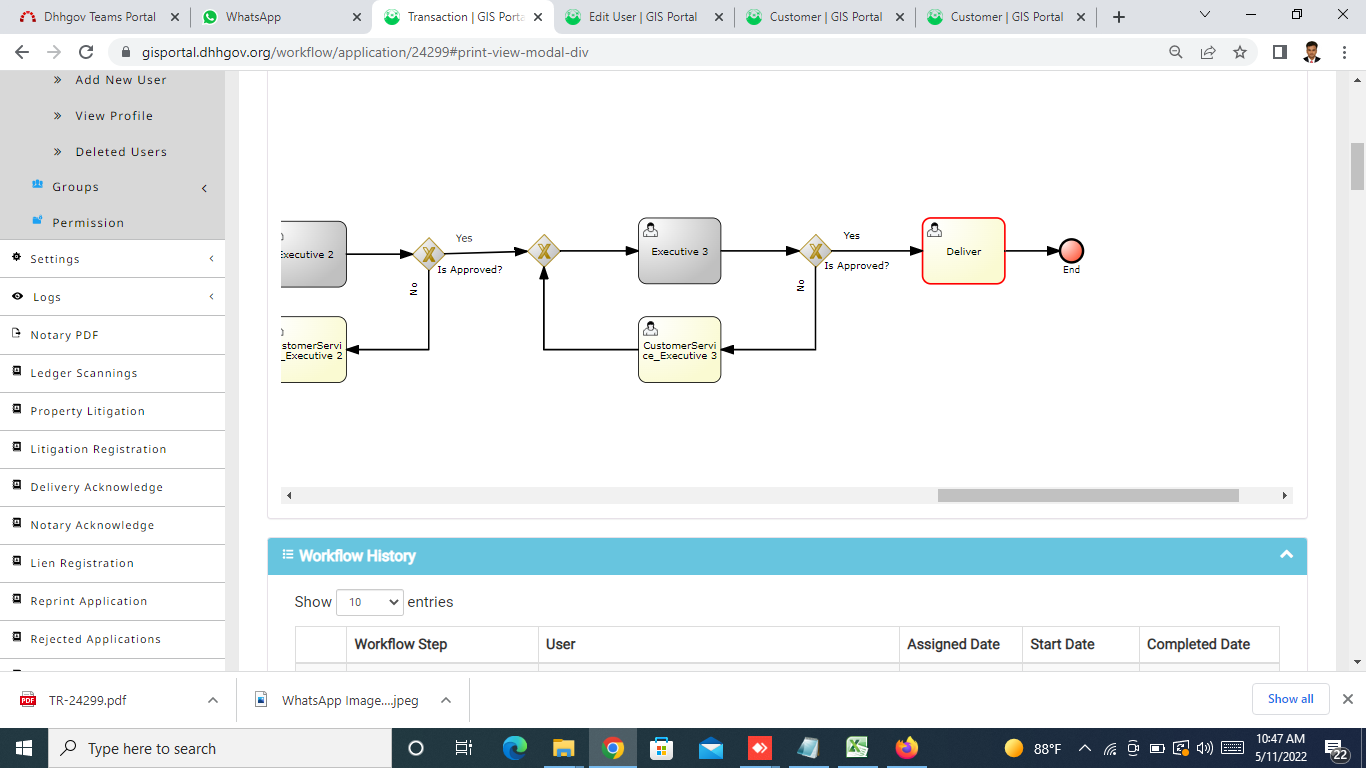This screenshot has height=768, width=1366.
Task: Click the gateway after Executive 2
Action: click(429, 254)
